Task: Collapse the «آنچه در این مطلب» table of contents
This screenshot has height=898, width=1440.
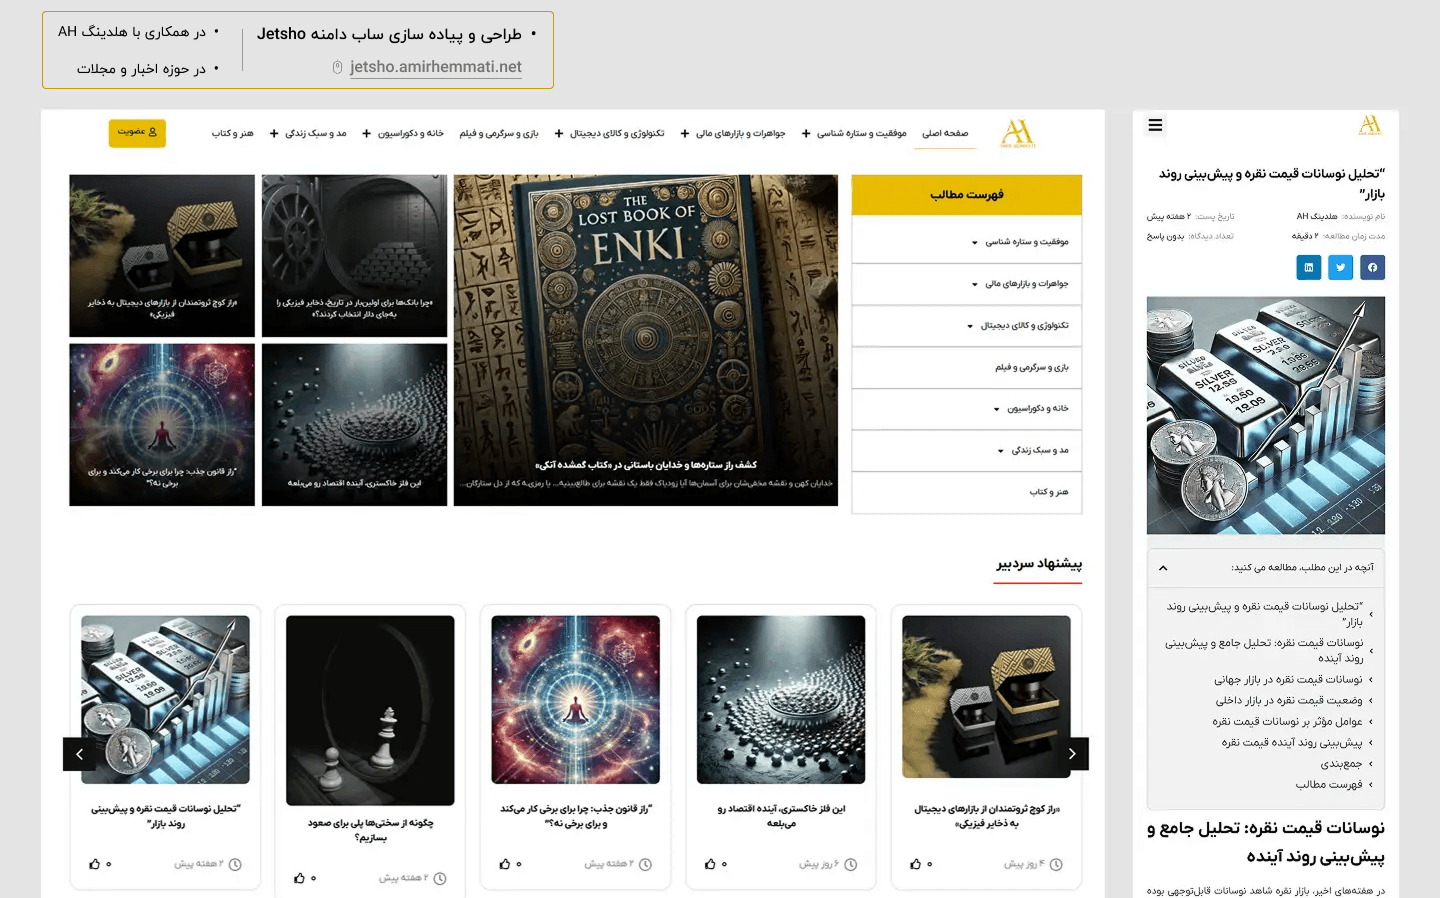Action: click(x=1163, y=567)
